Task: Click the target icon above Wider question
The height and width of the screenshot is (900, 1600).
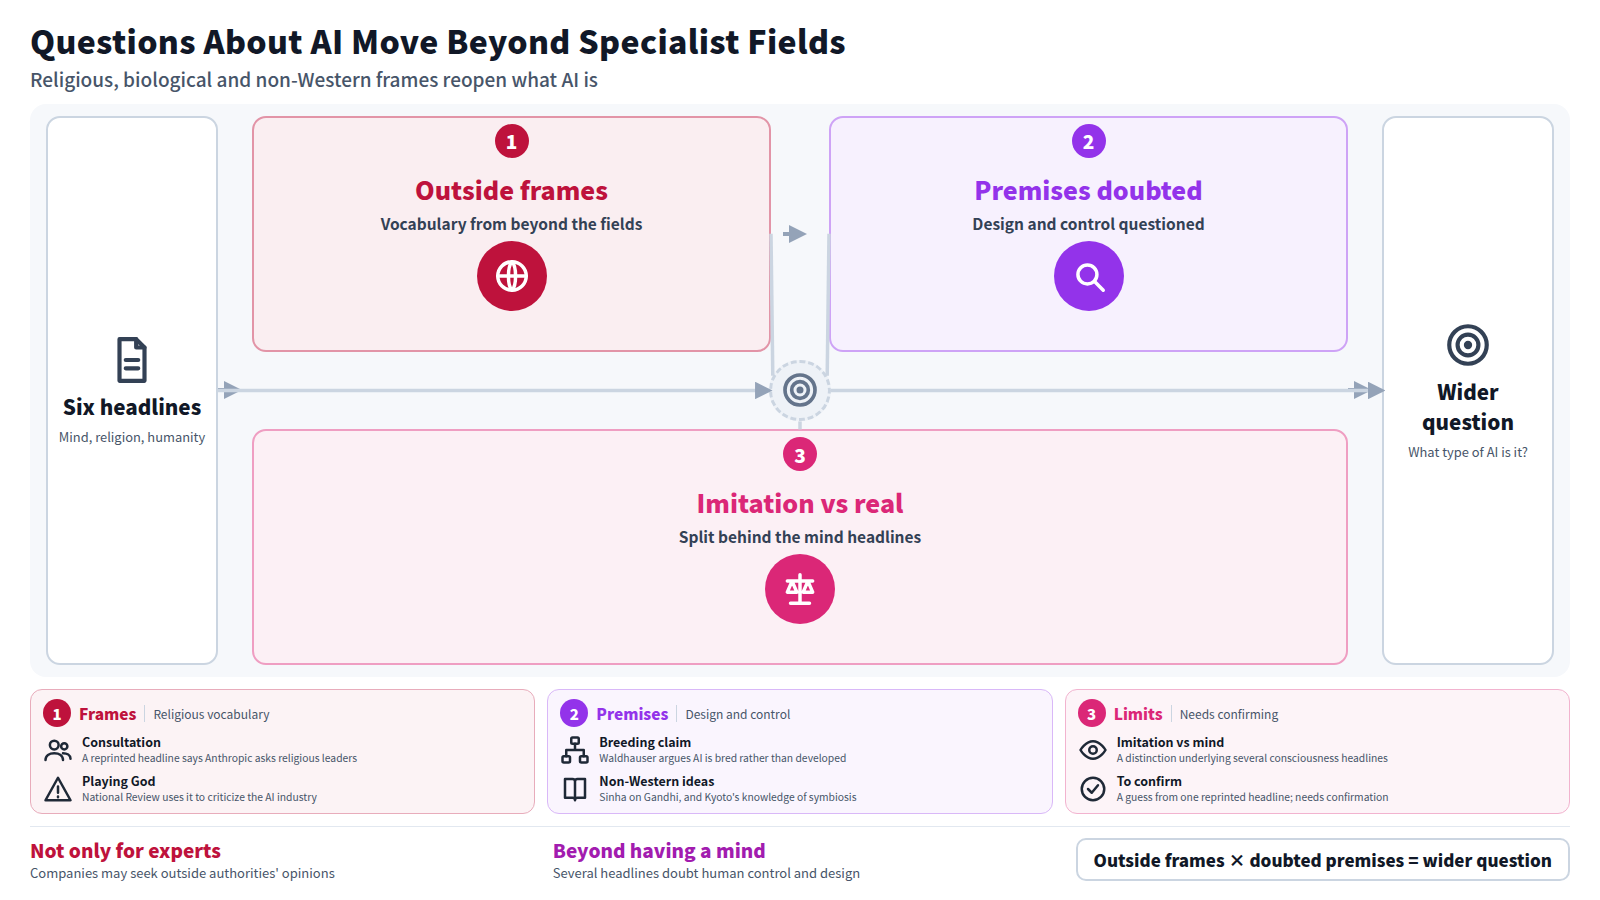Action: [x=1468, y=345]
